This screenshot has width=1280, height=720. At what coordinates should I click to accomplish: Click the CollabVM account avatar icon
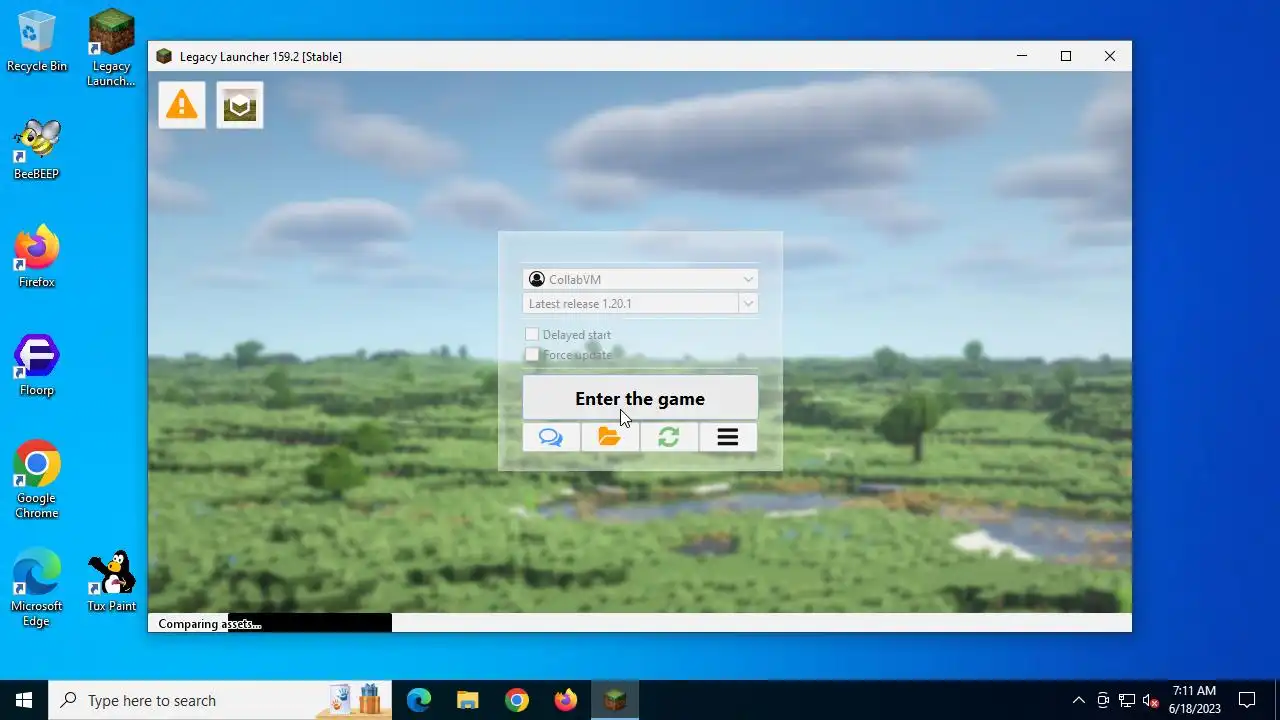point(537,279)
